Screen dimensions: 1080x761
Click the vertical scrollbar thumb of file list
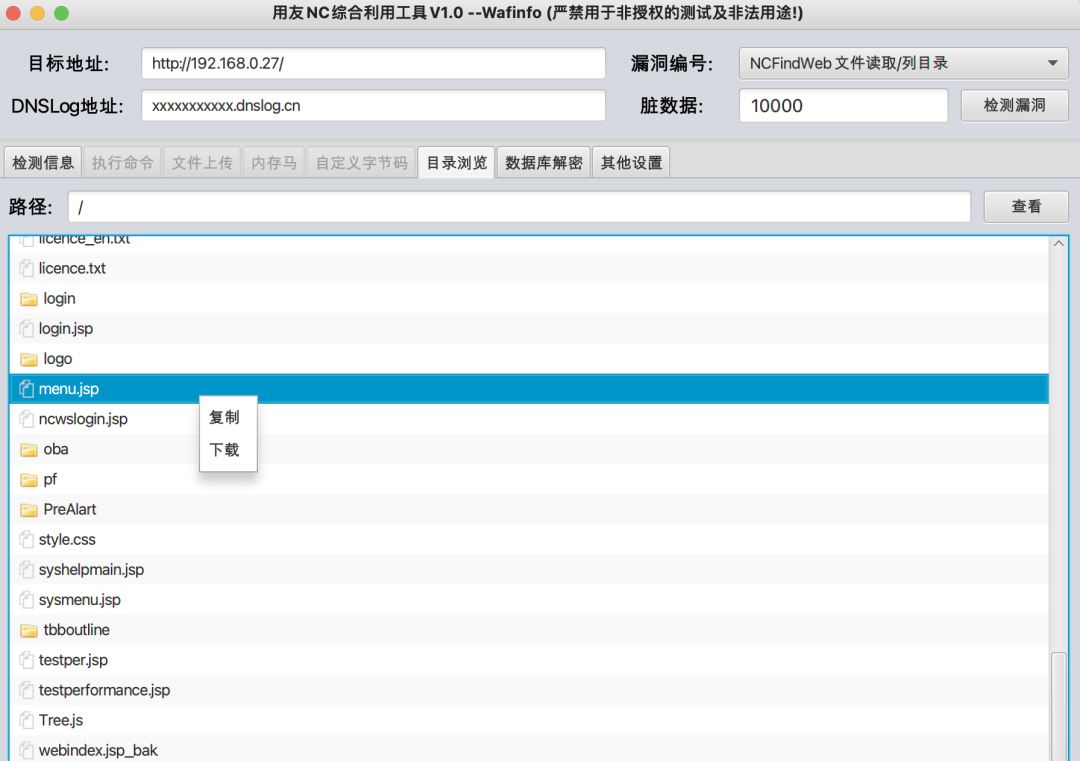[1059, 706]
